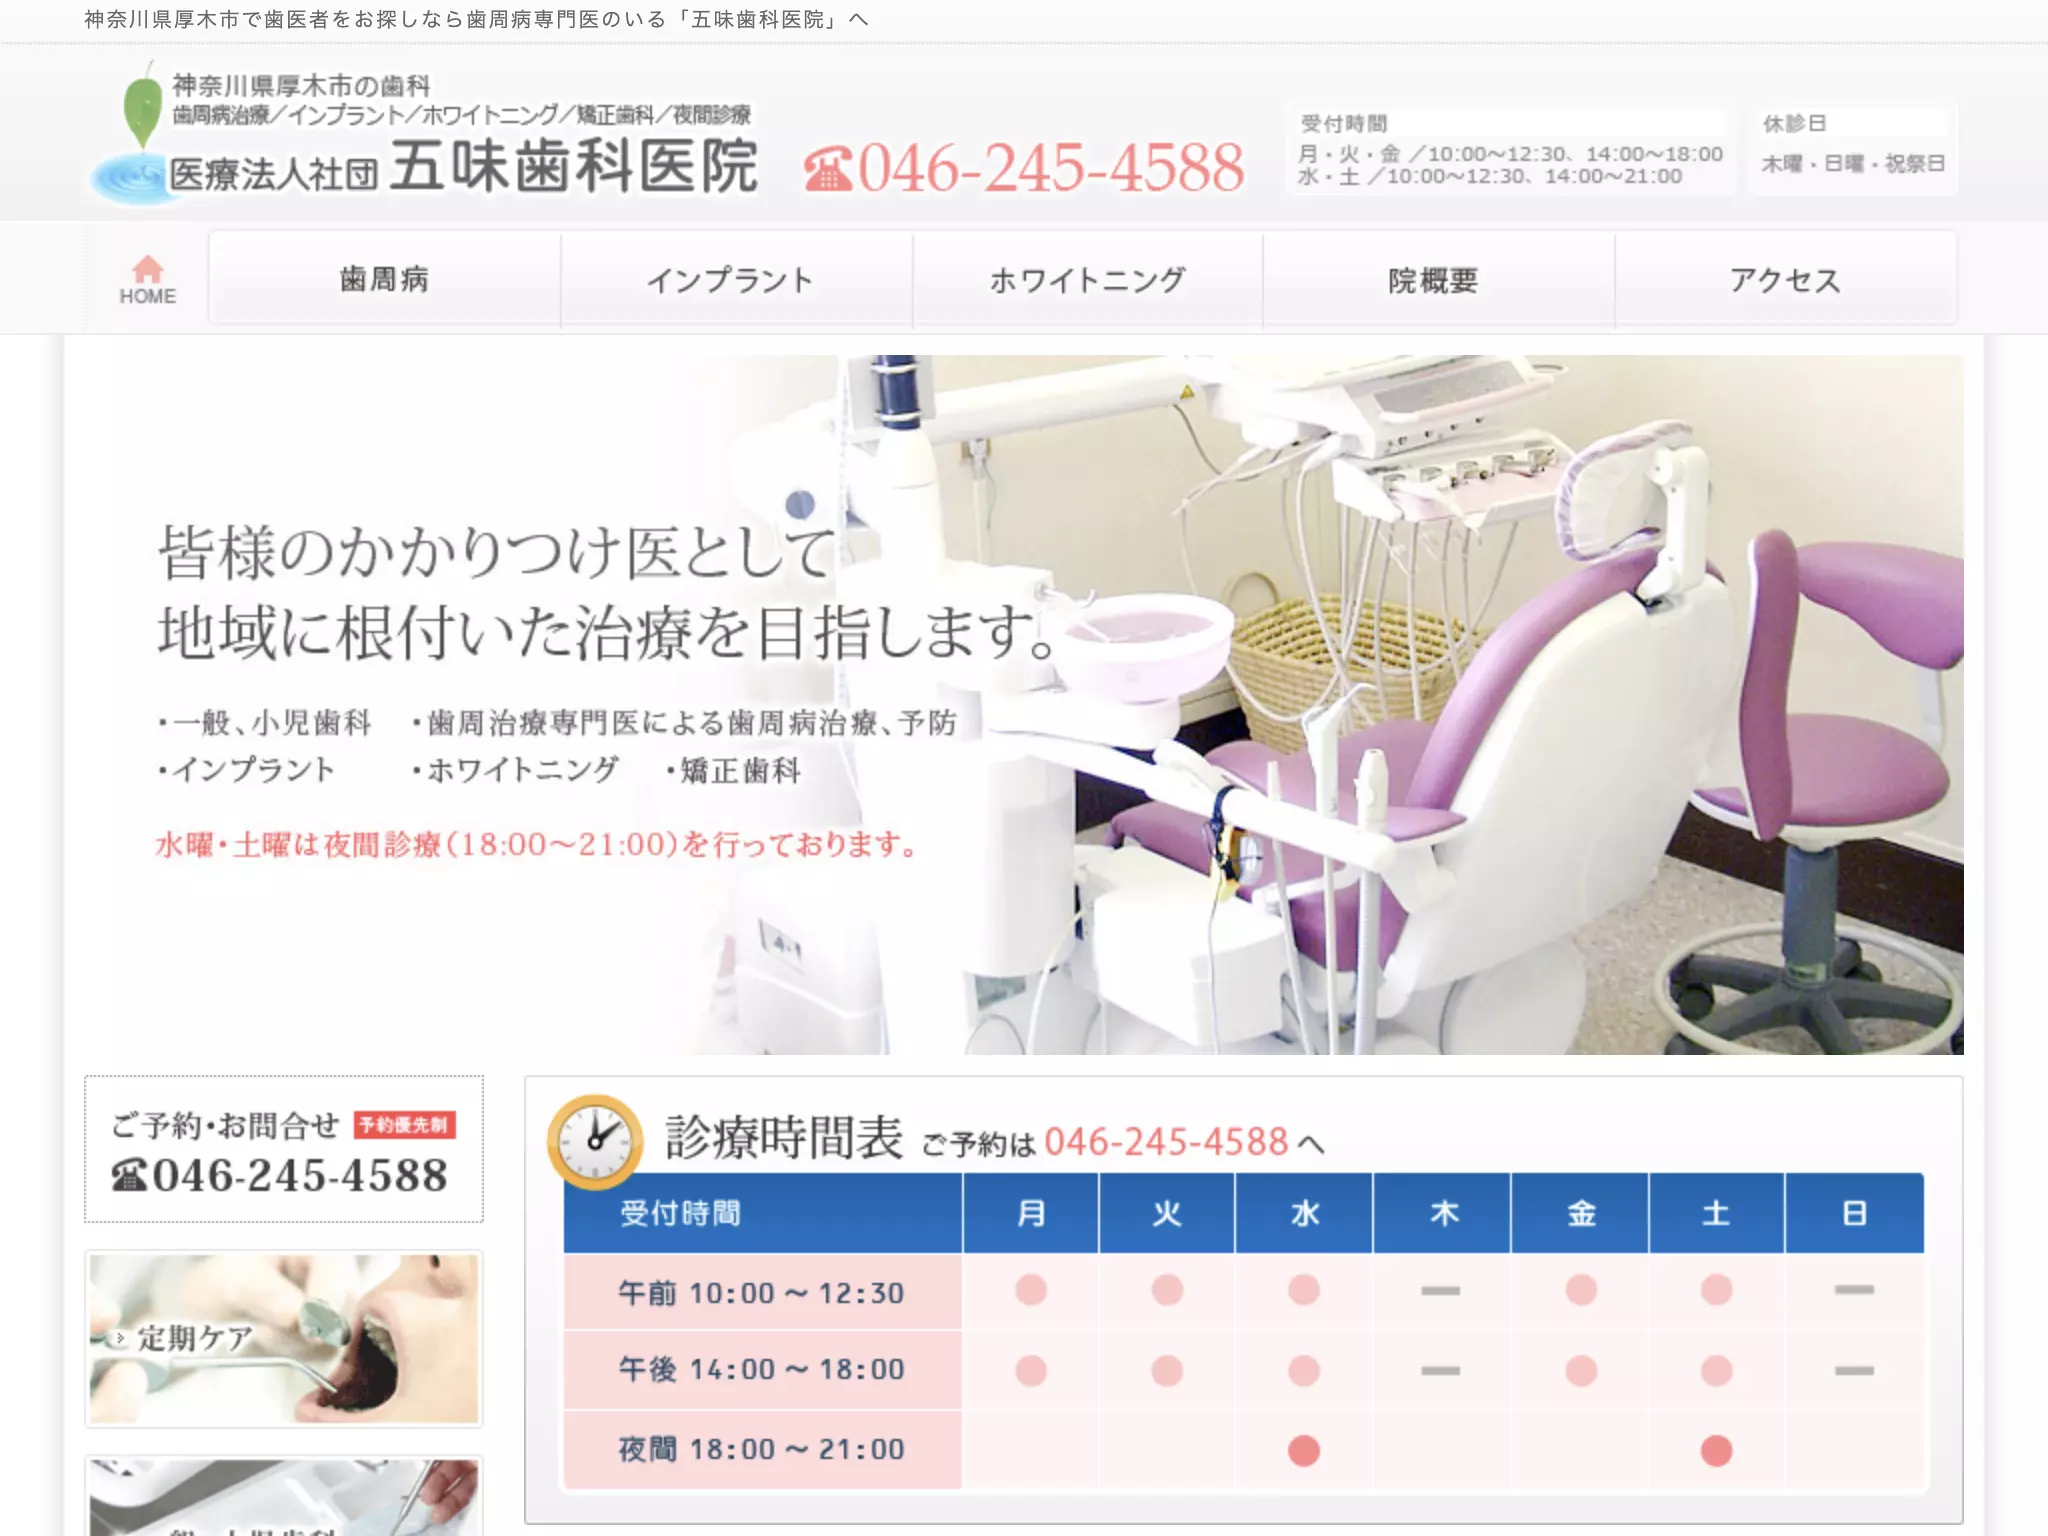Click the 休診日 info box in header
Screen dimensions: 2048x1536
click(1853, 147)
